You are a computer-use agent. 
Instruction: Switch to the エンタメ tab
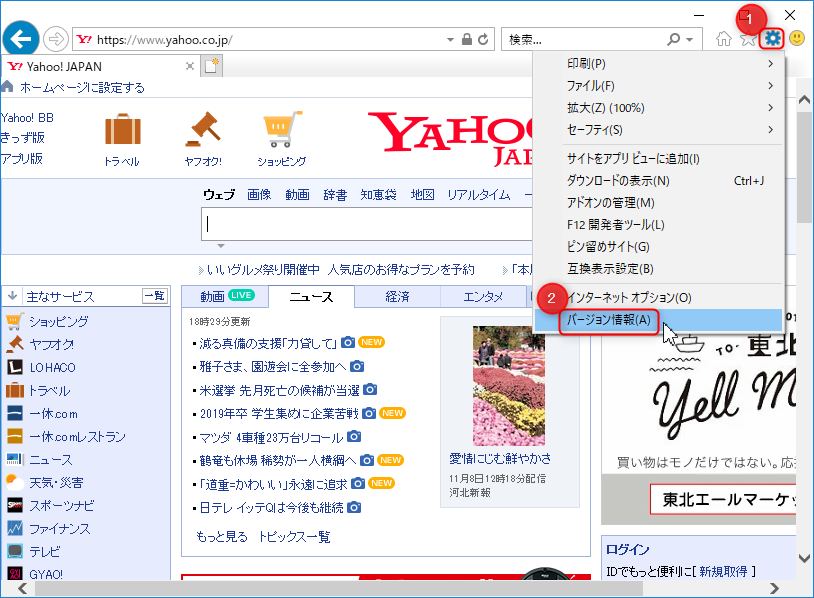tap(483, 296)
